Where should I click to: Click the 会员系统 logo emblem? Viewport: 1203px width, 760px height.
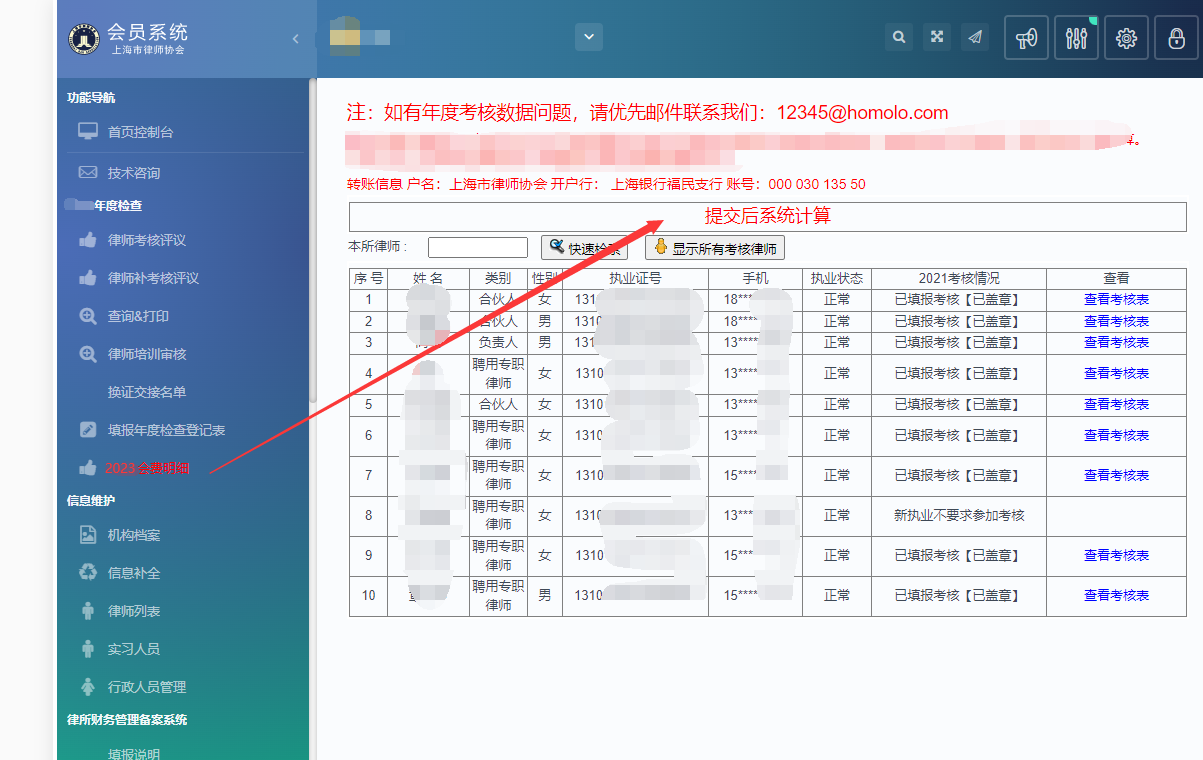[84, 39]
